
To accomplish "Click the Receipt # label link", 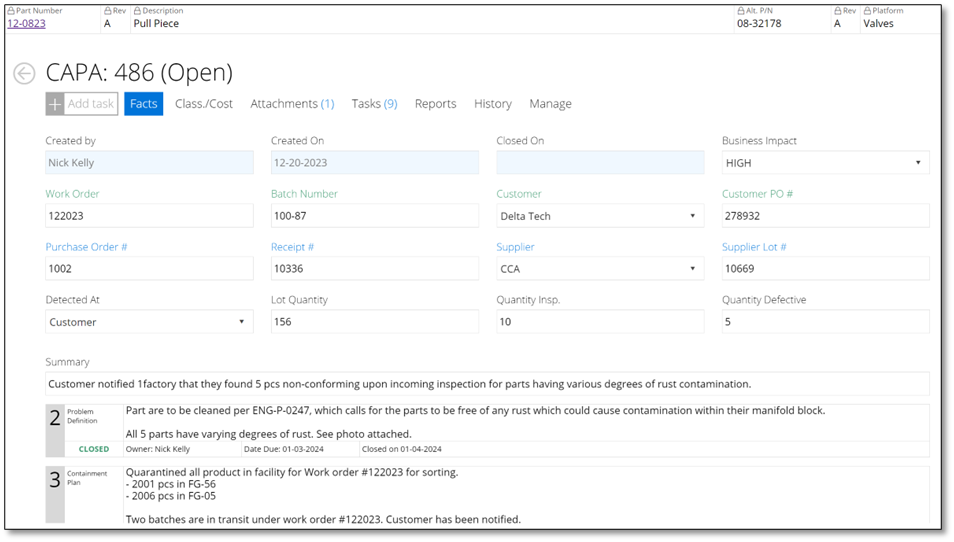I will coord(292,247).
